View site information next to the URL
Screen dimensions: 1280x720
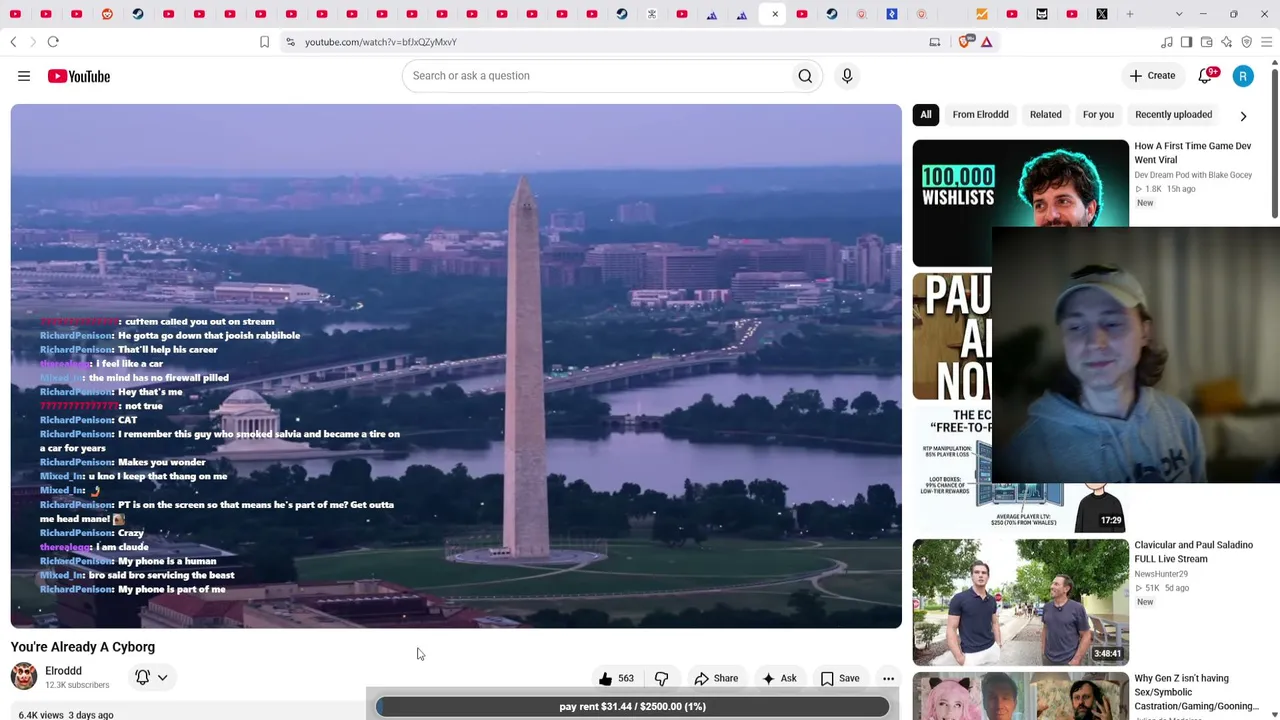click(x=290, y=42)
